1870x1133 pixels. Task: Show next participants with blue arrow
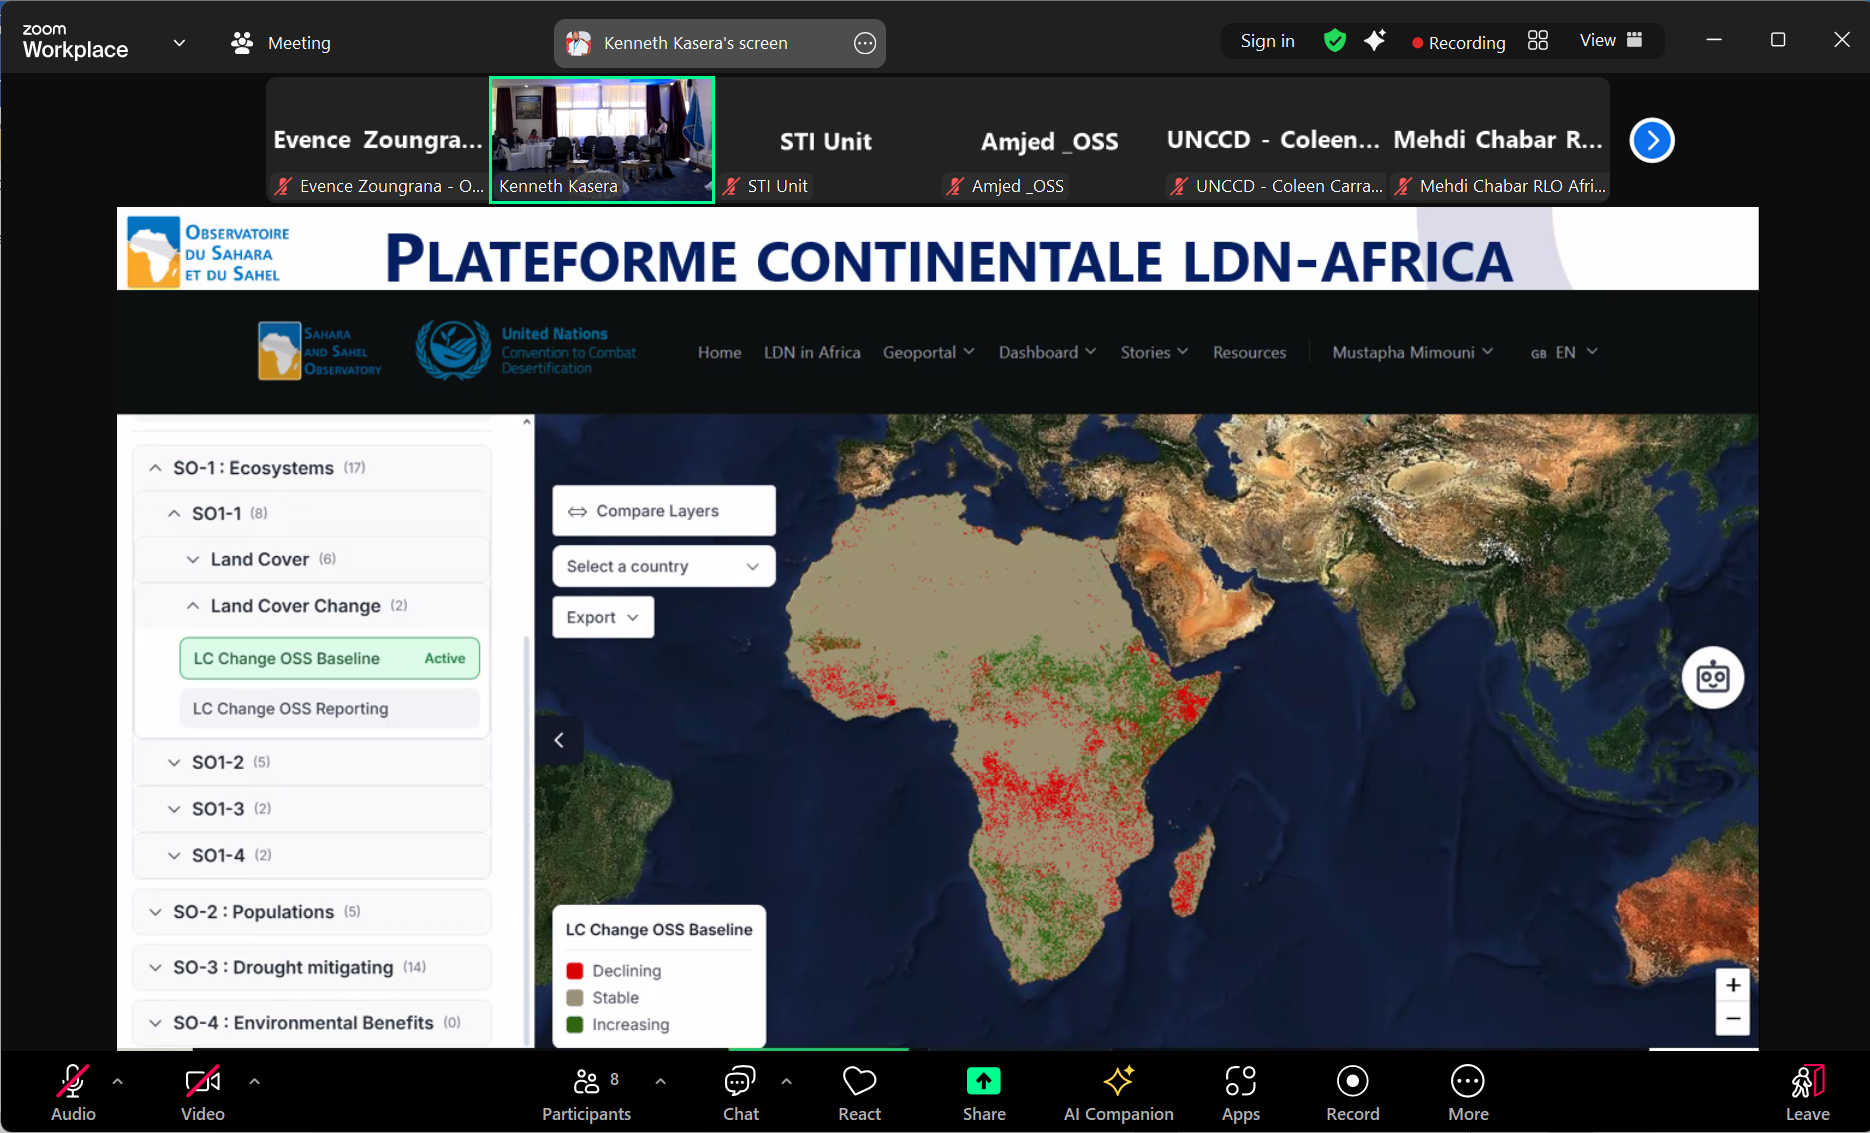click(x=1652, y=140)
